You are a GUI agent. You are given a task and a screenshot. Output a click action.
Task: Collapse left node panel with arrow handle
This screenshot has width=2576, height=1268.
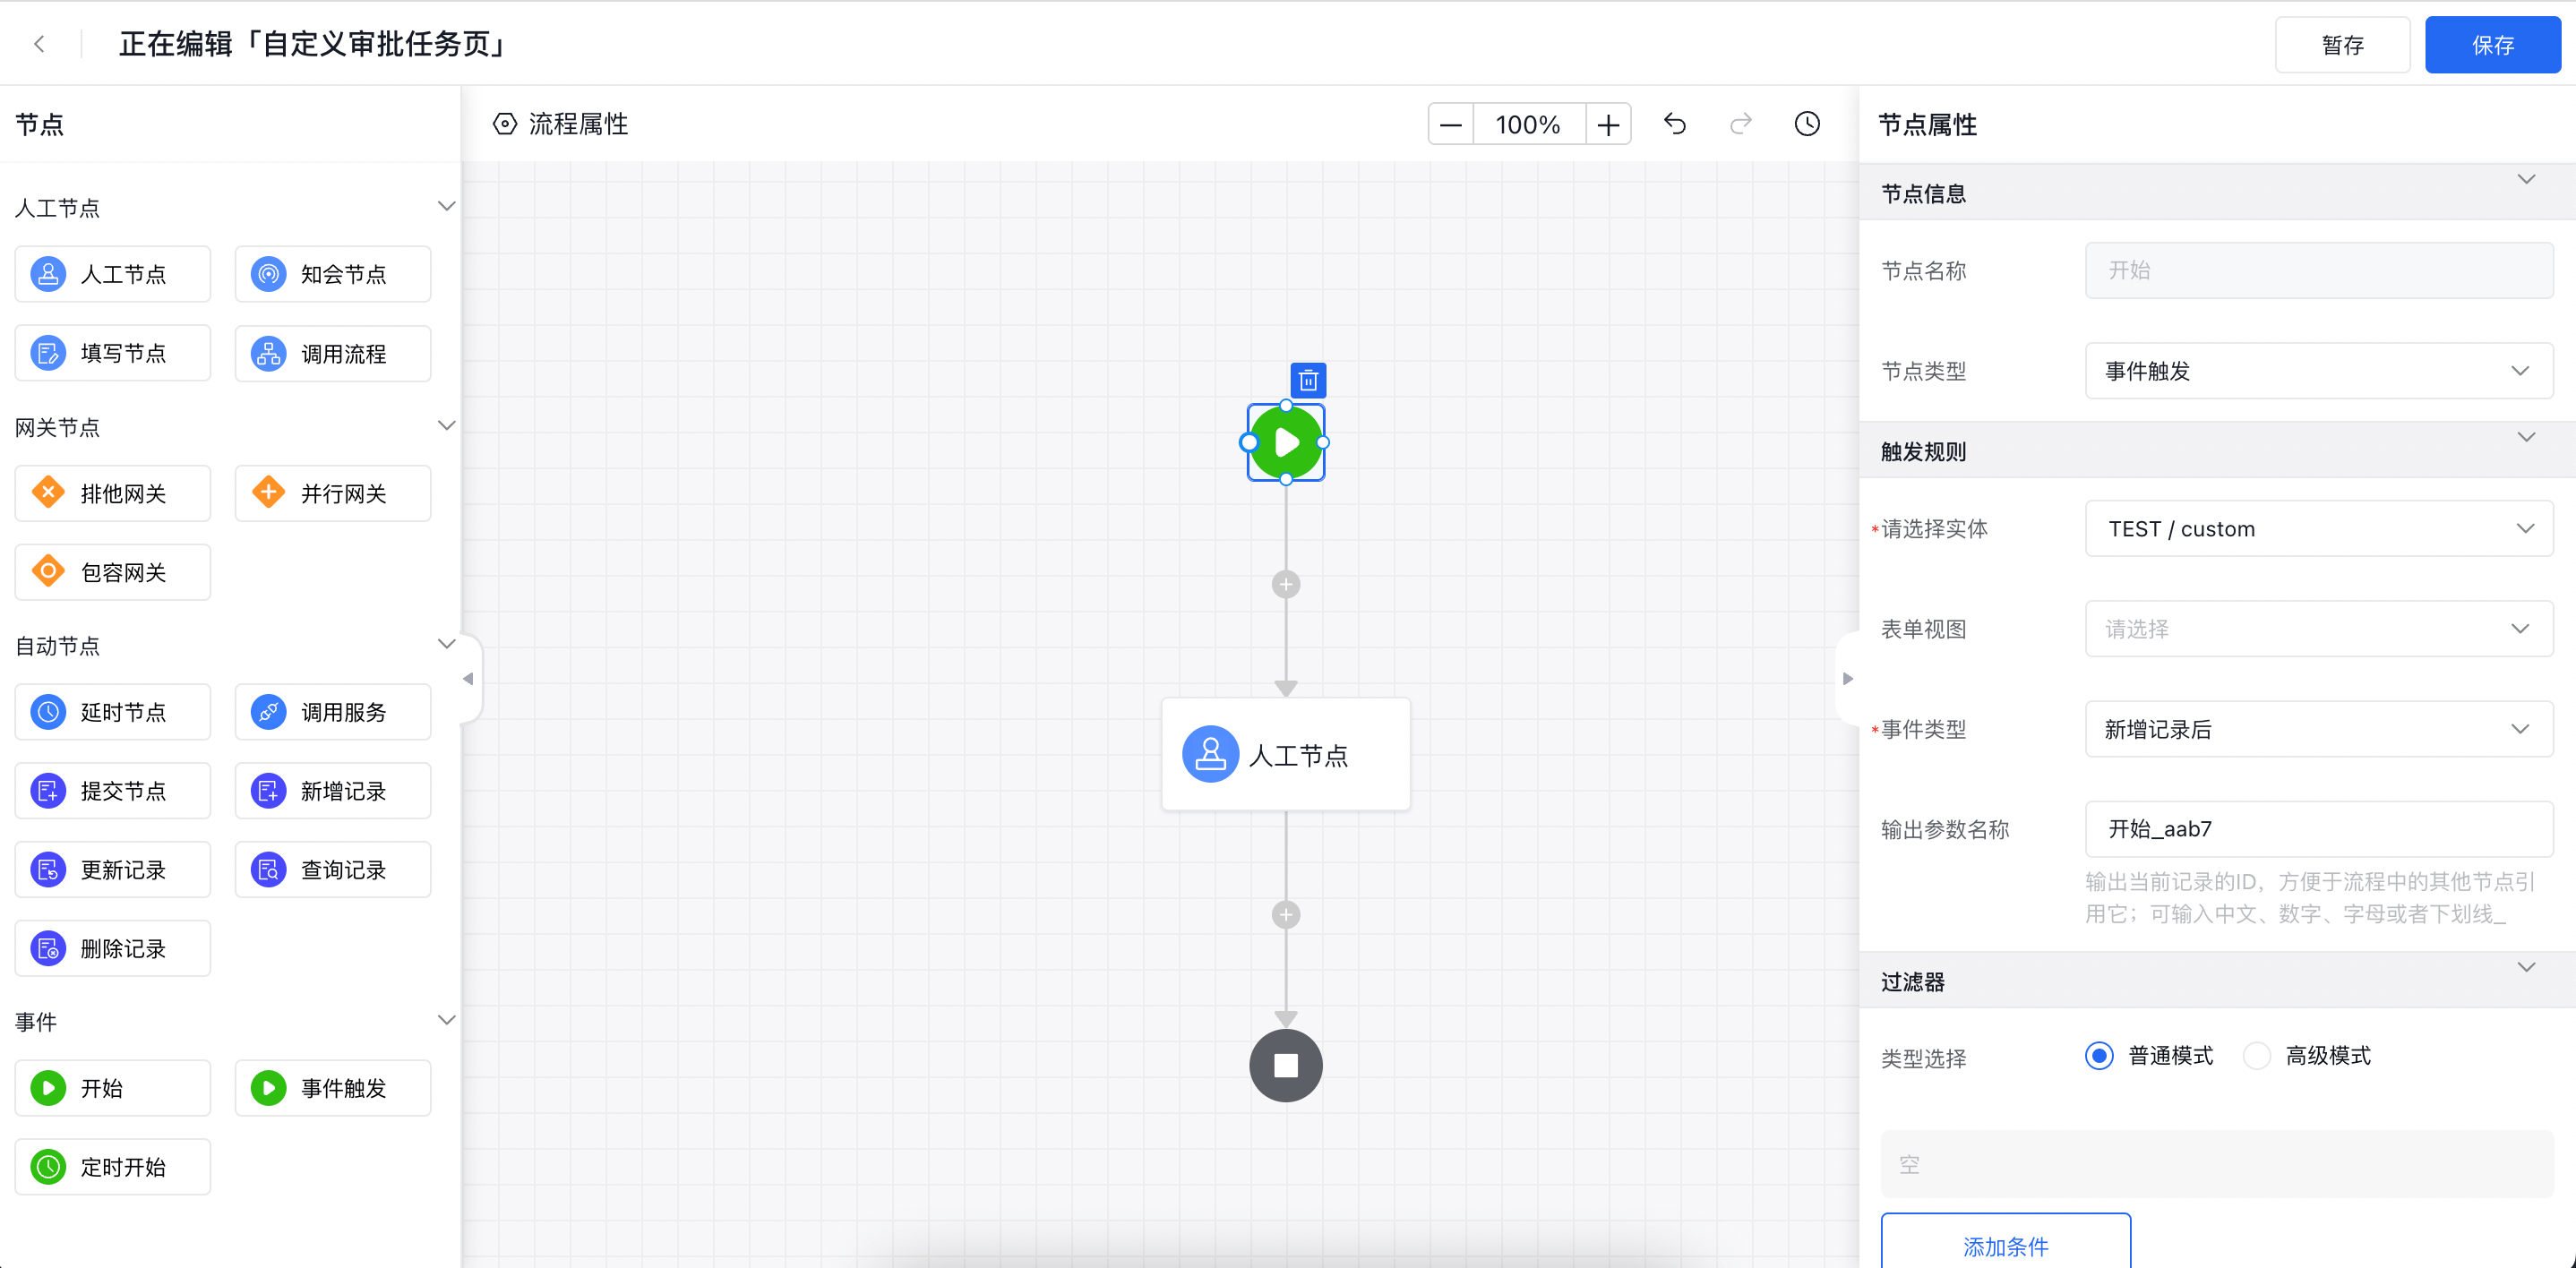click(469, 679)
